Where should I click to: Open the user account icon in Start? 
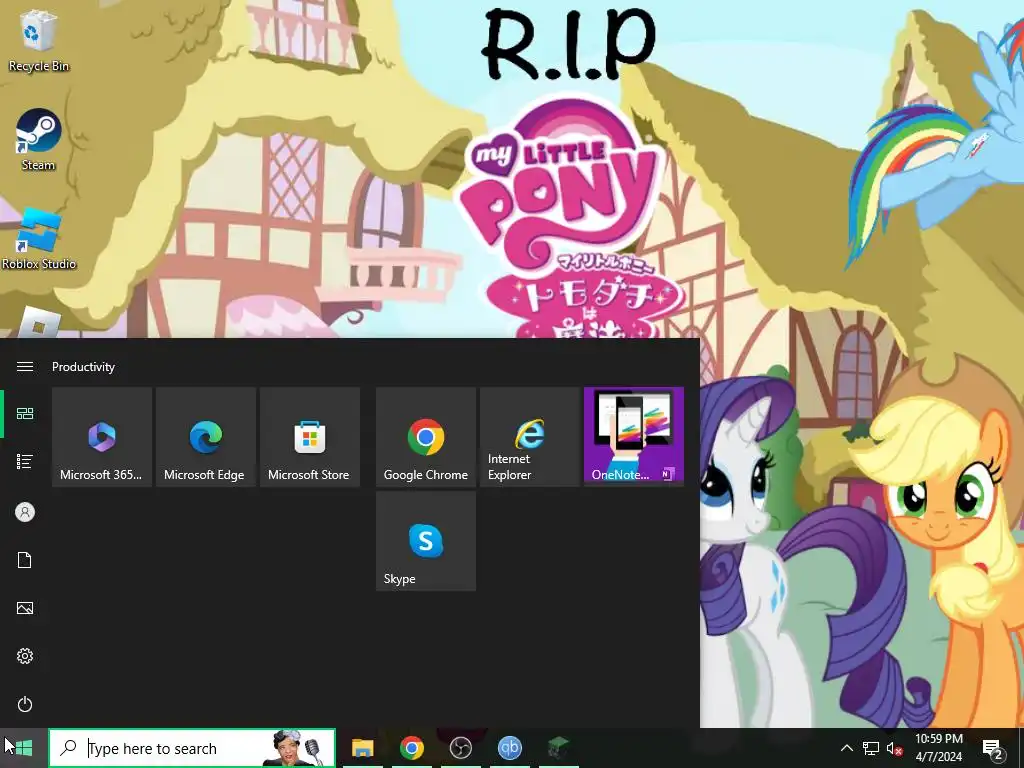25,512
